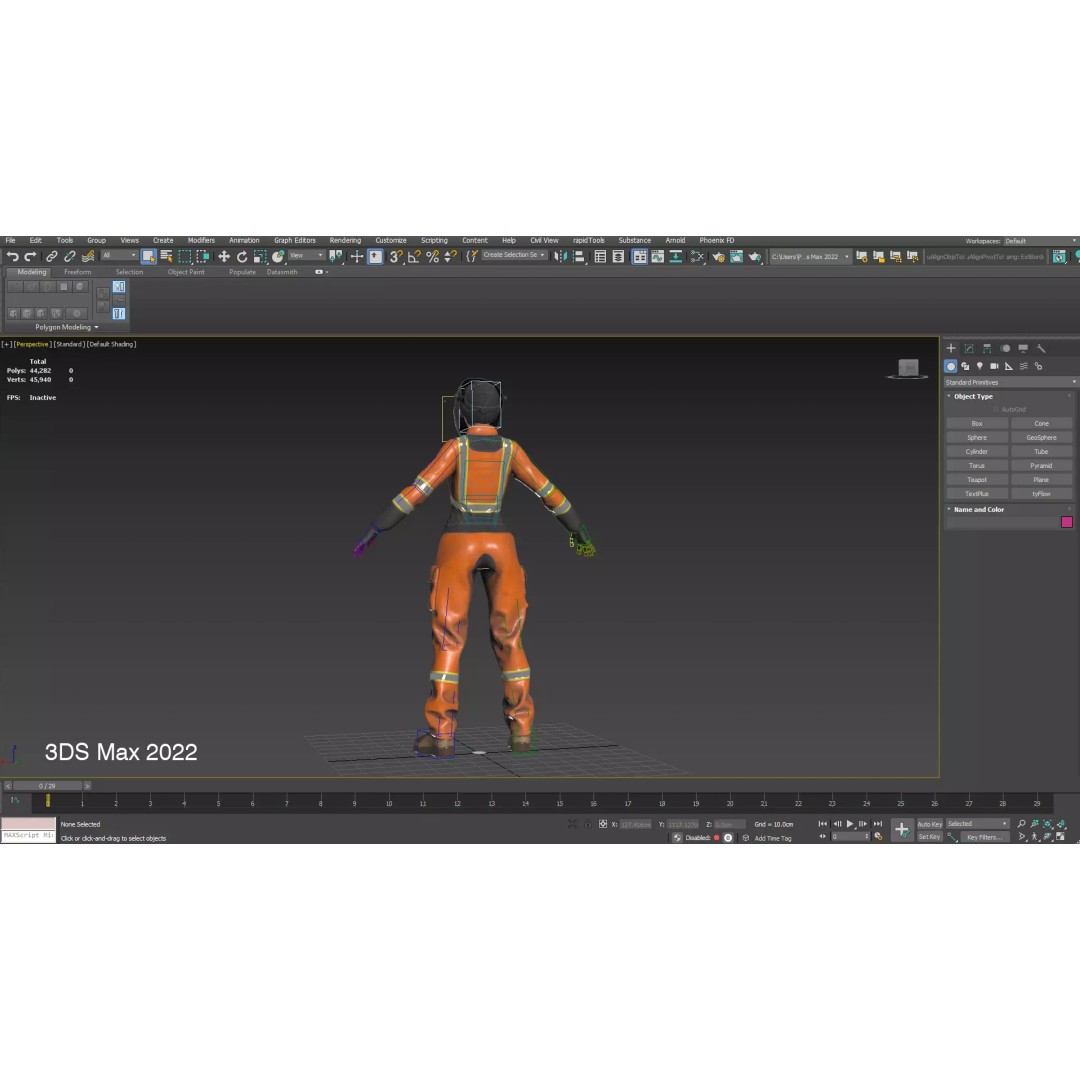Viewport: 1080px width, 1080px height.
Task: Click the Select and Place tool
Action: [278, 256]
